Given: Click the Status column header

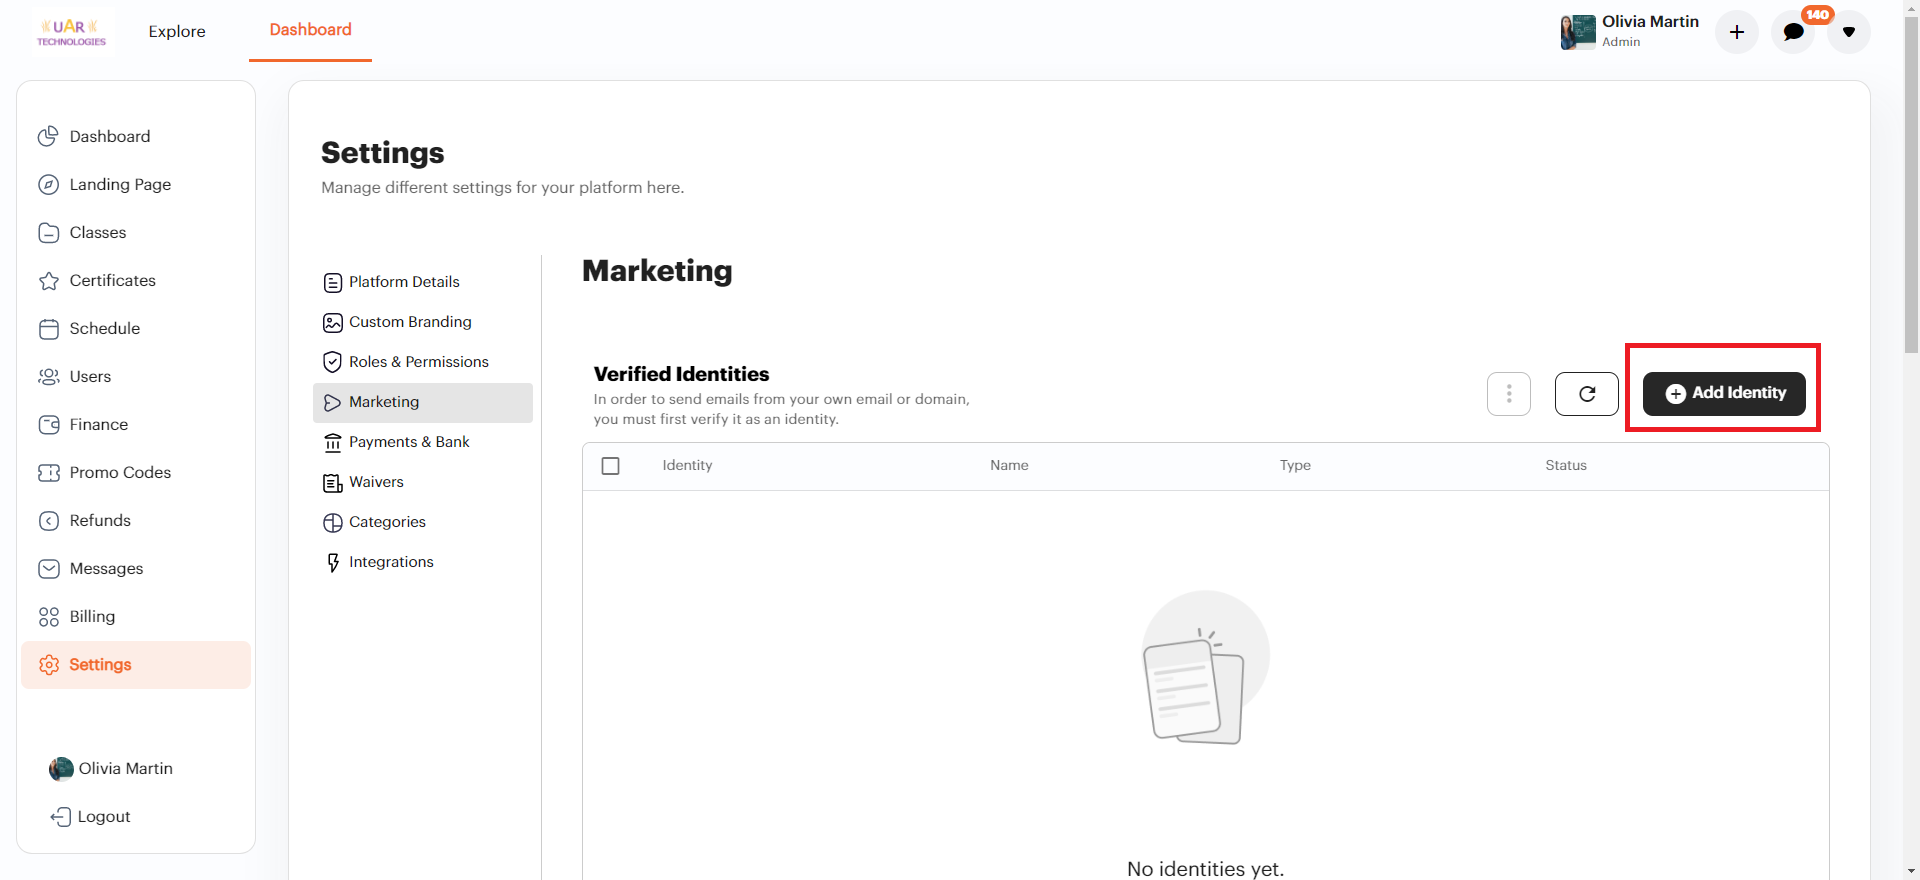Looking at the screenshot, I should pos(1566,465).
